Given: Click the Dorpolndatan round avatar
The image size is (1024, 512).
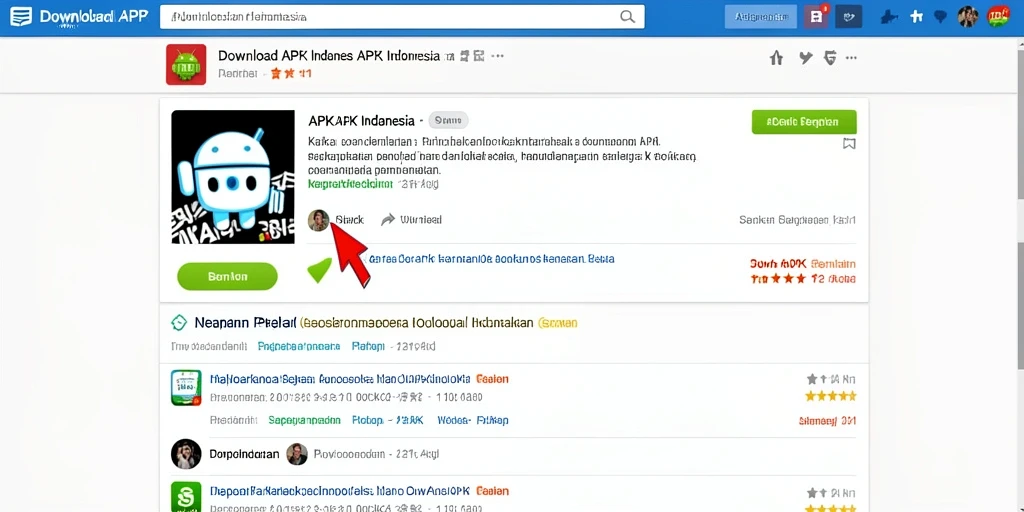Looking at the screenshot, I should (x=186, y=454).
